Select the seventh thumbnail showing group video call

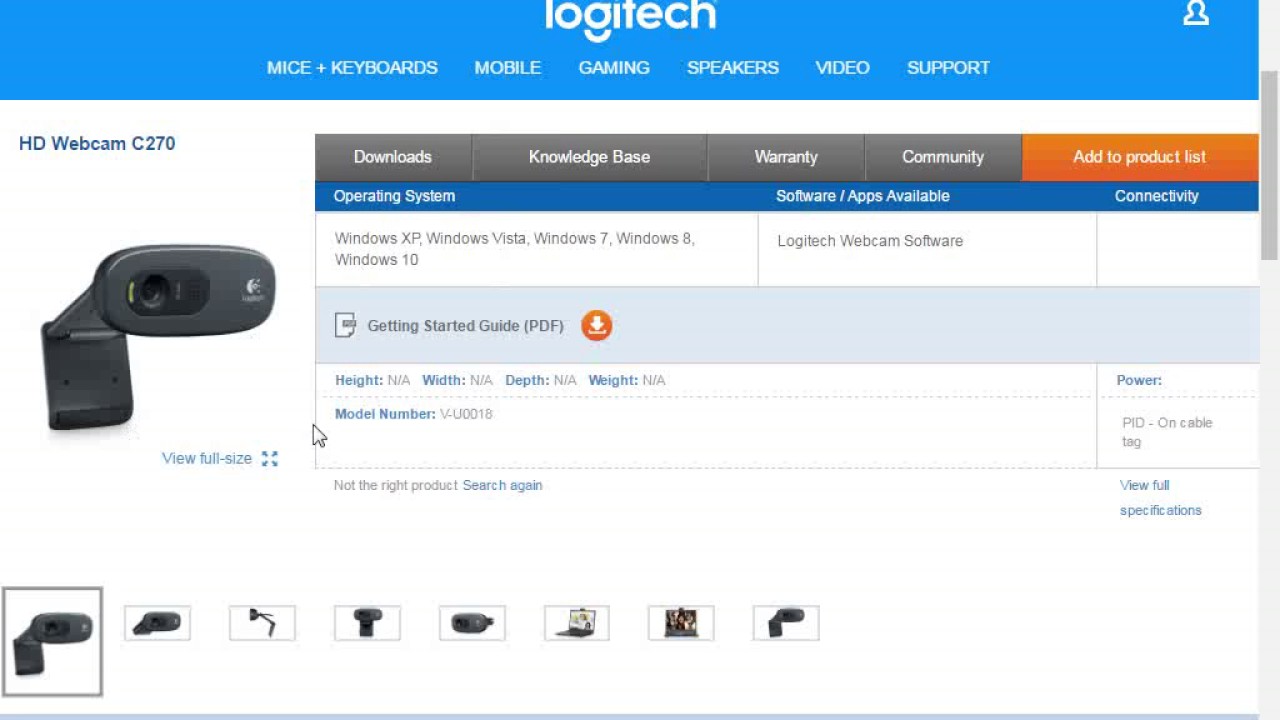coord(681,623)
